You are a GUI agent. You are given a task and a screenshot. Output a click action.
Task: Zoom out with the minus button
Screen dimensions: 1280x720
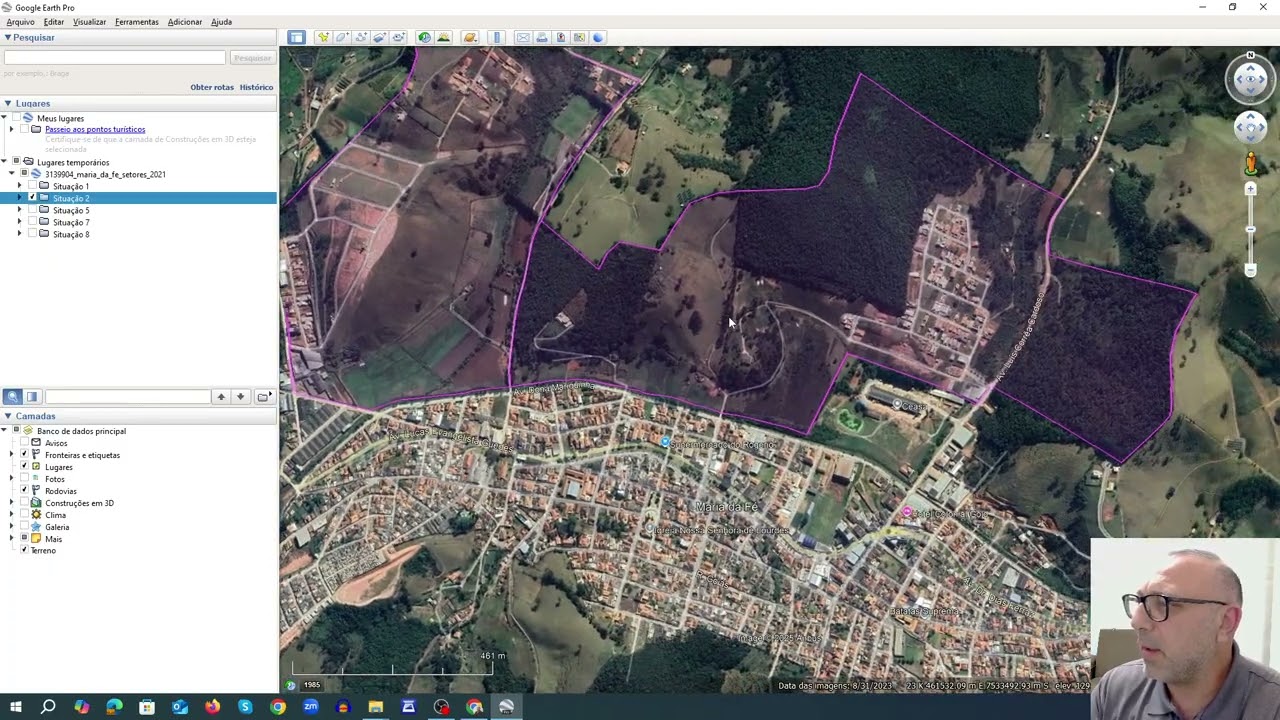pos(1250,270)
